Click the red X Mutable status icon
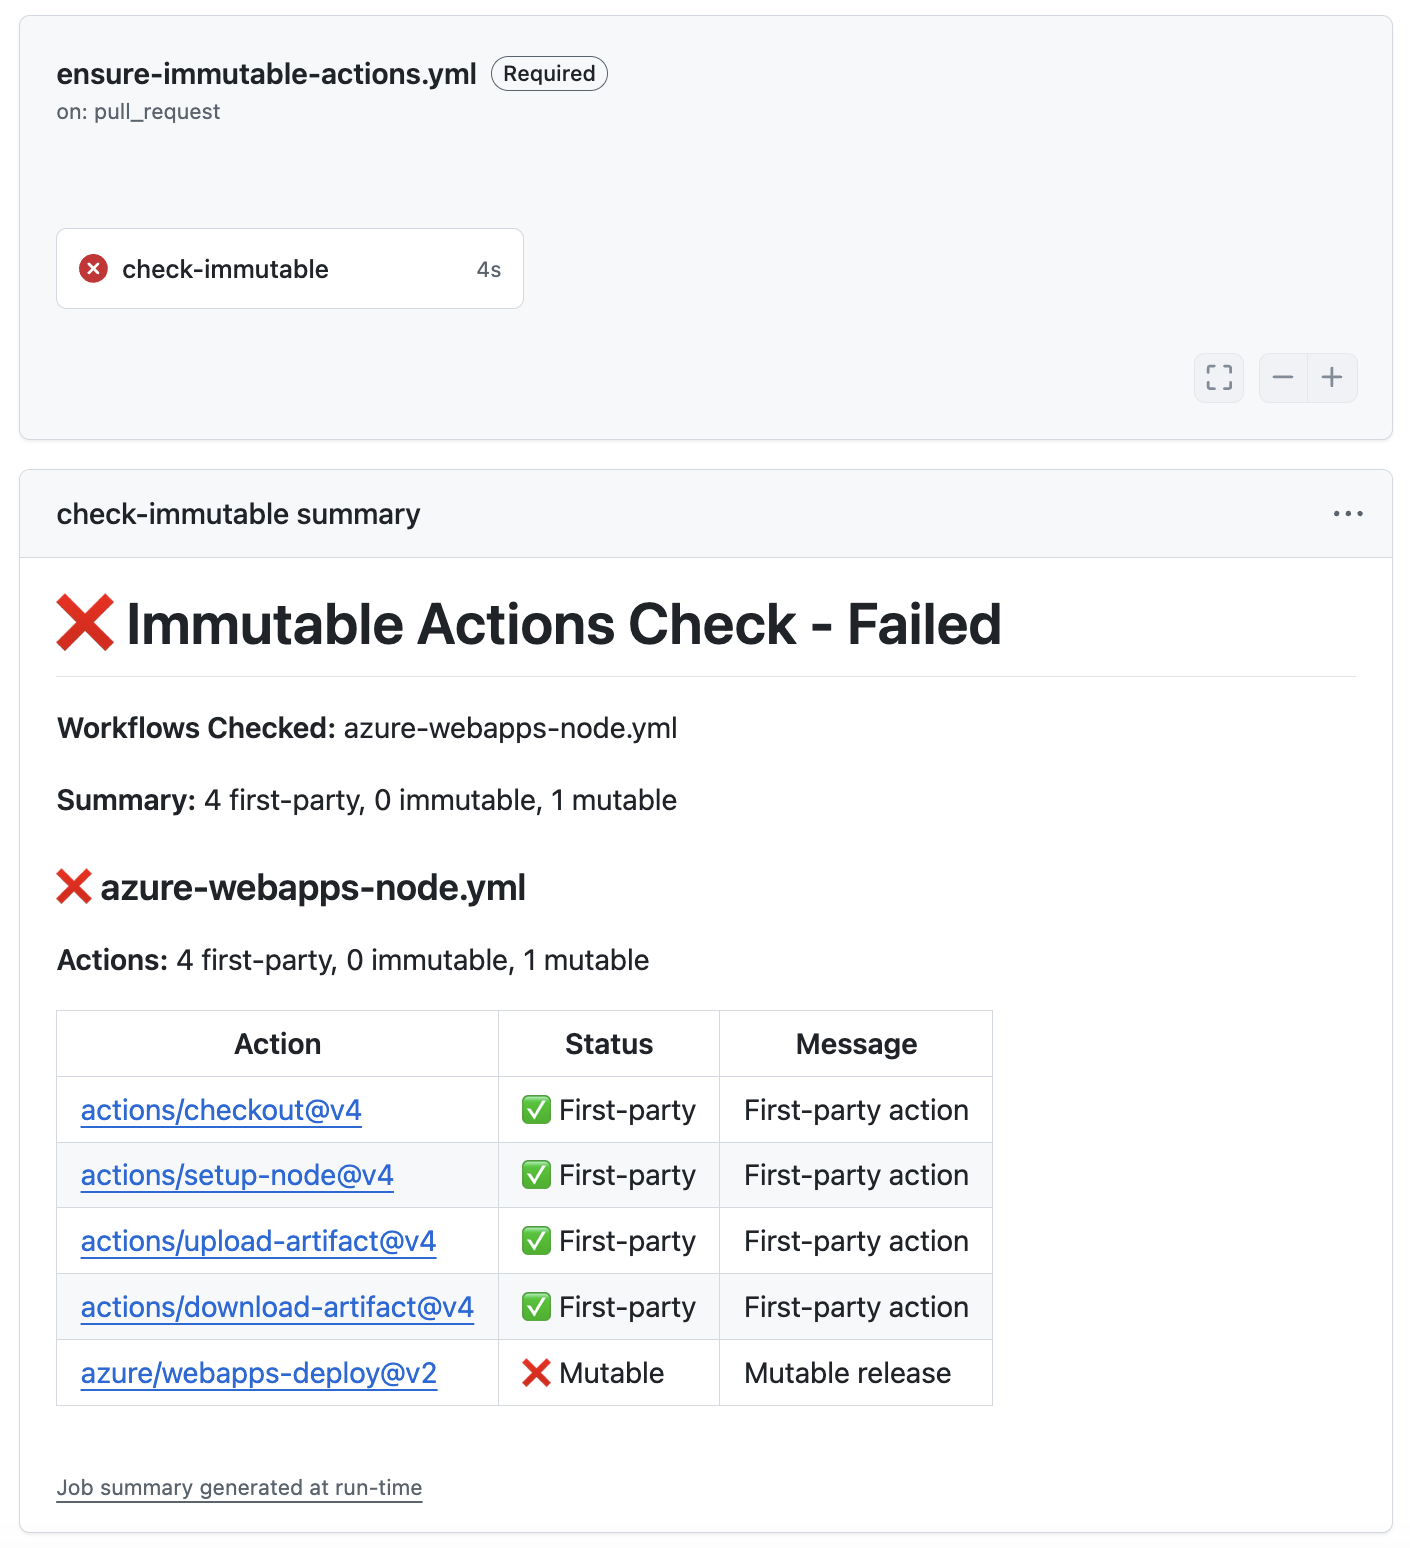 coord(536,1373)
